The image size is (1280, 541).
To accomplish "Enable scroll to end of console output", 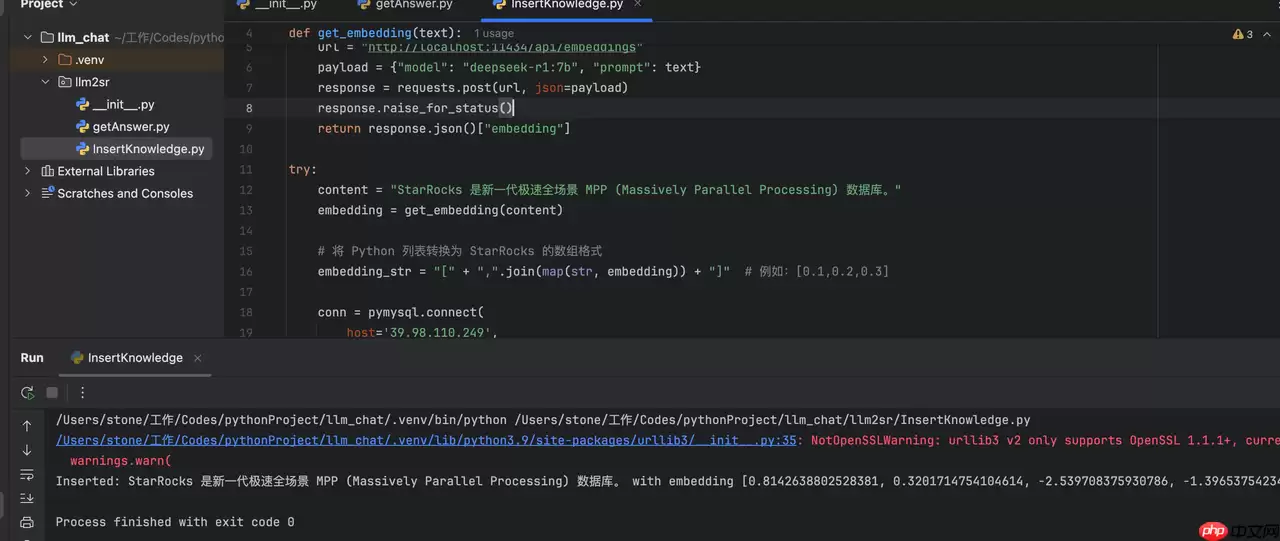I will (x=27, y=498).
